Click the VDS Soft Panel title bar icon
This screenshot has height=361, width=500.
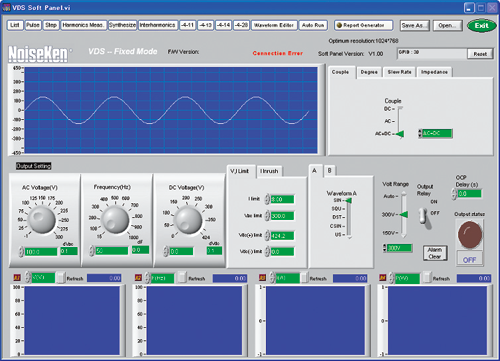6,7
